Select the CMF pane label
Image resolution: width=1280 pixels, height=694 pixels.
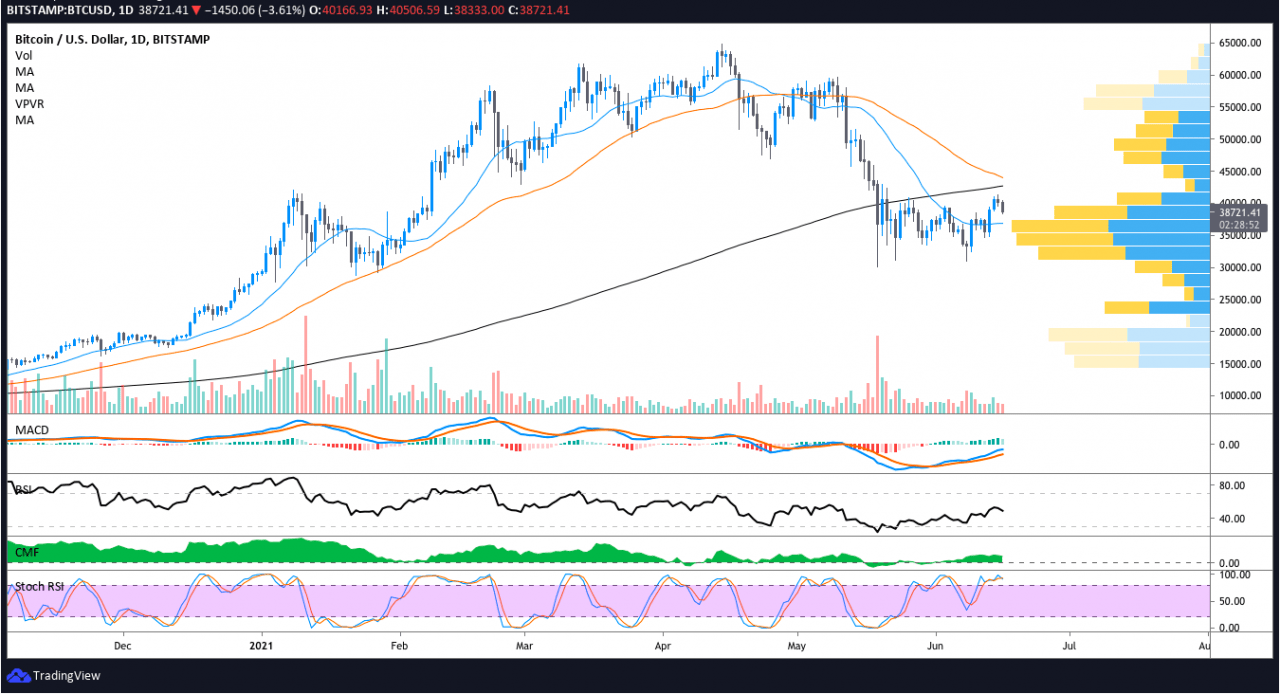coord(24,550)
